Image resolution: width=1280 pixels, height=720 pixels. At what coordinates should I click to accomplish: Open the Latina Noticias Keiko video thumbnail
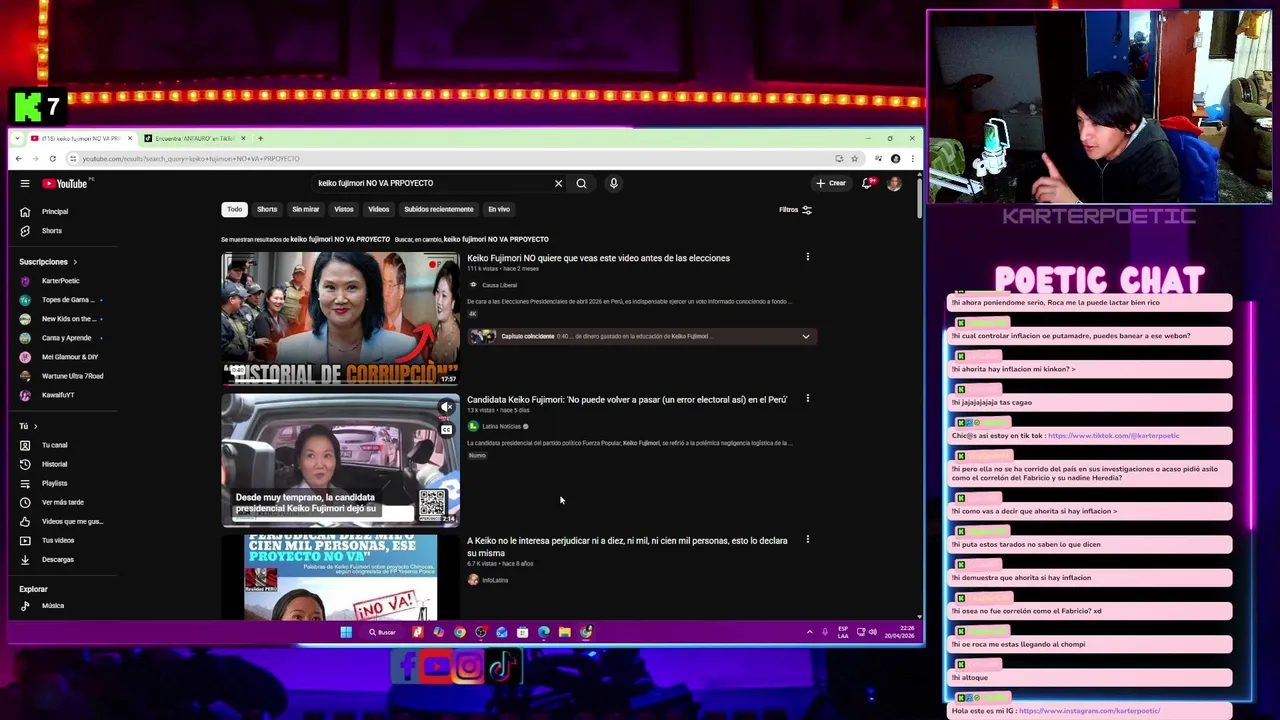[x=340, y=460]
